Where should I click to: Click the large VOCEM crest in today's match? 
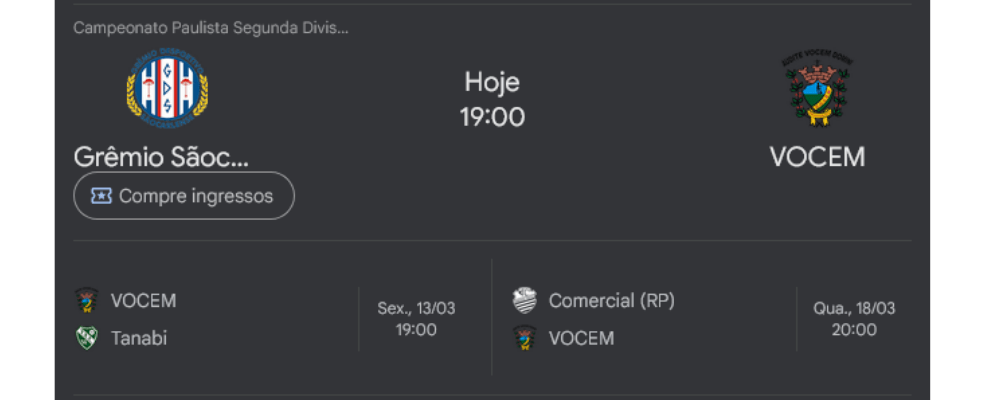click(x=817, y=90)
